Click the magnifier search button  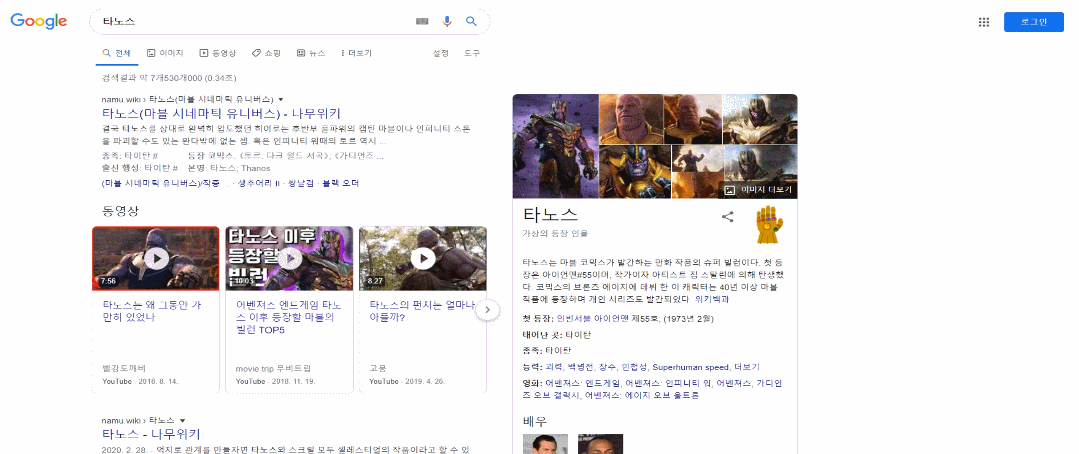point(471,21)
